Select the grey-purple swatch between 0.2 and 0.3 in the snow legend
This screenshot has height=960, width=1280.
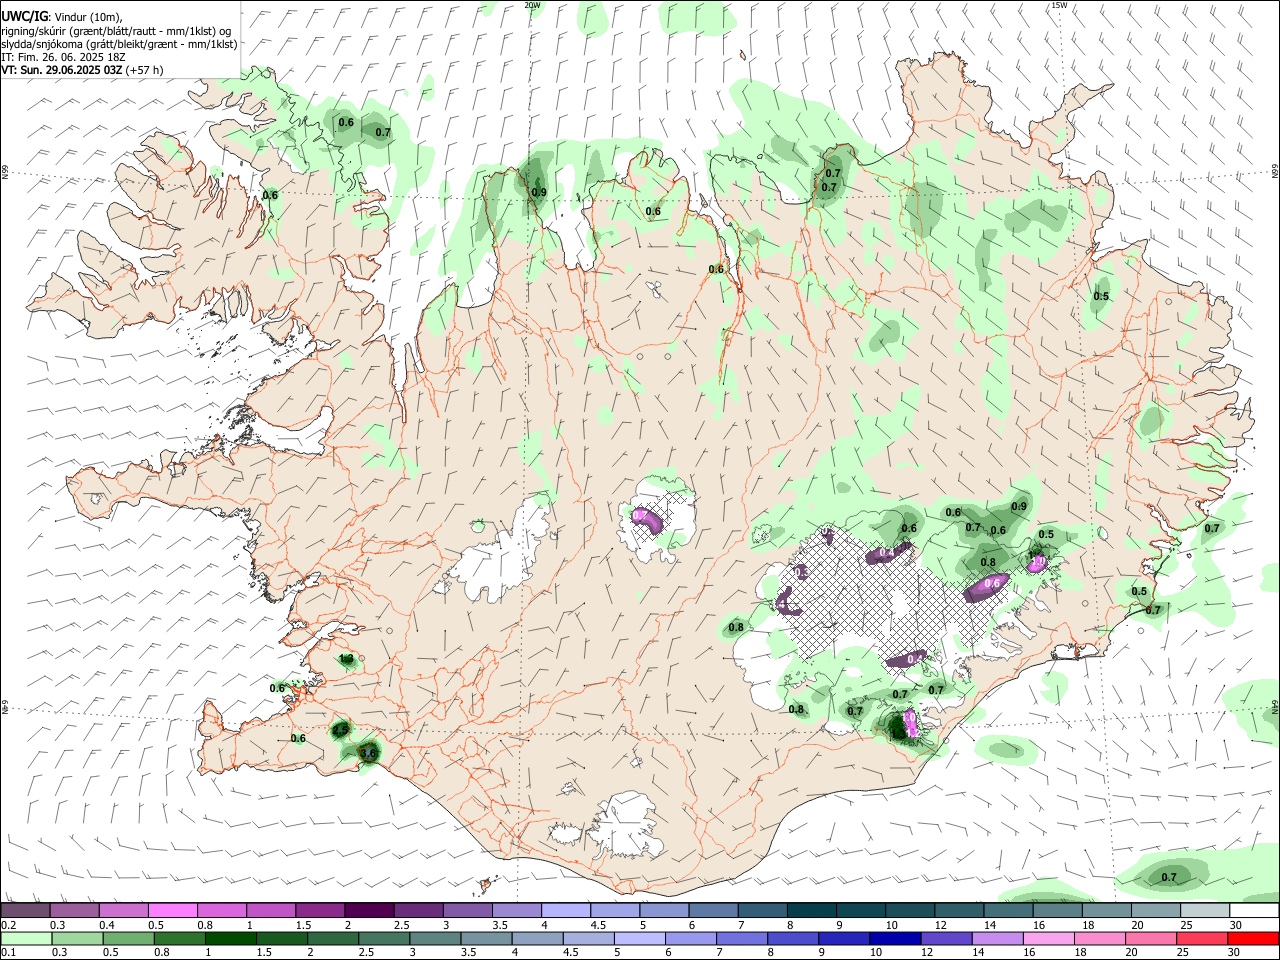(25, 910)
